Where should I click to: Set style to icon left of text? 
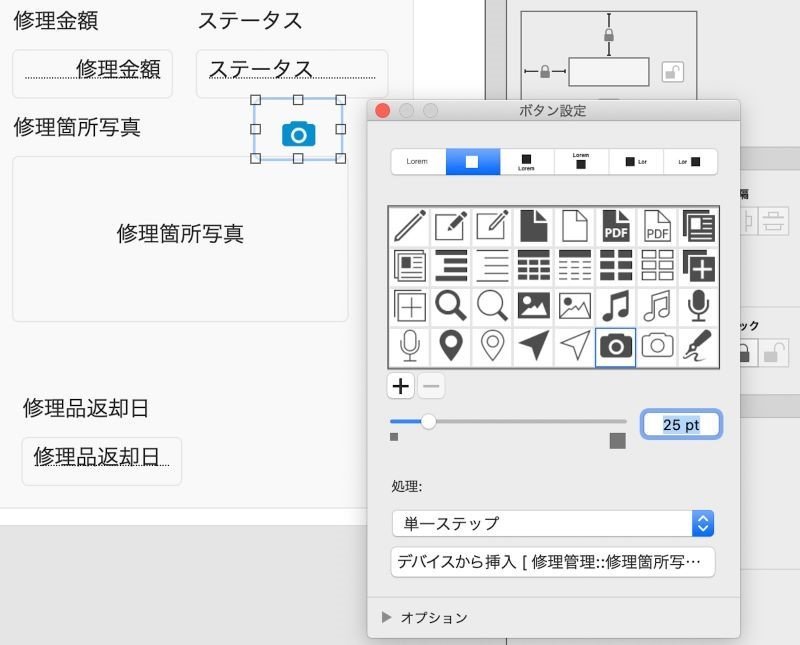tap(636, 162)
